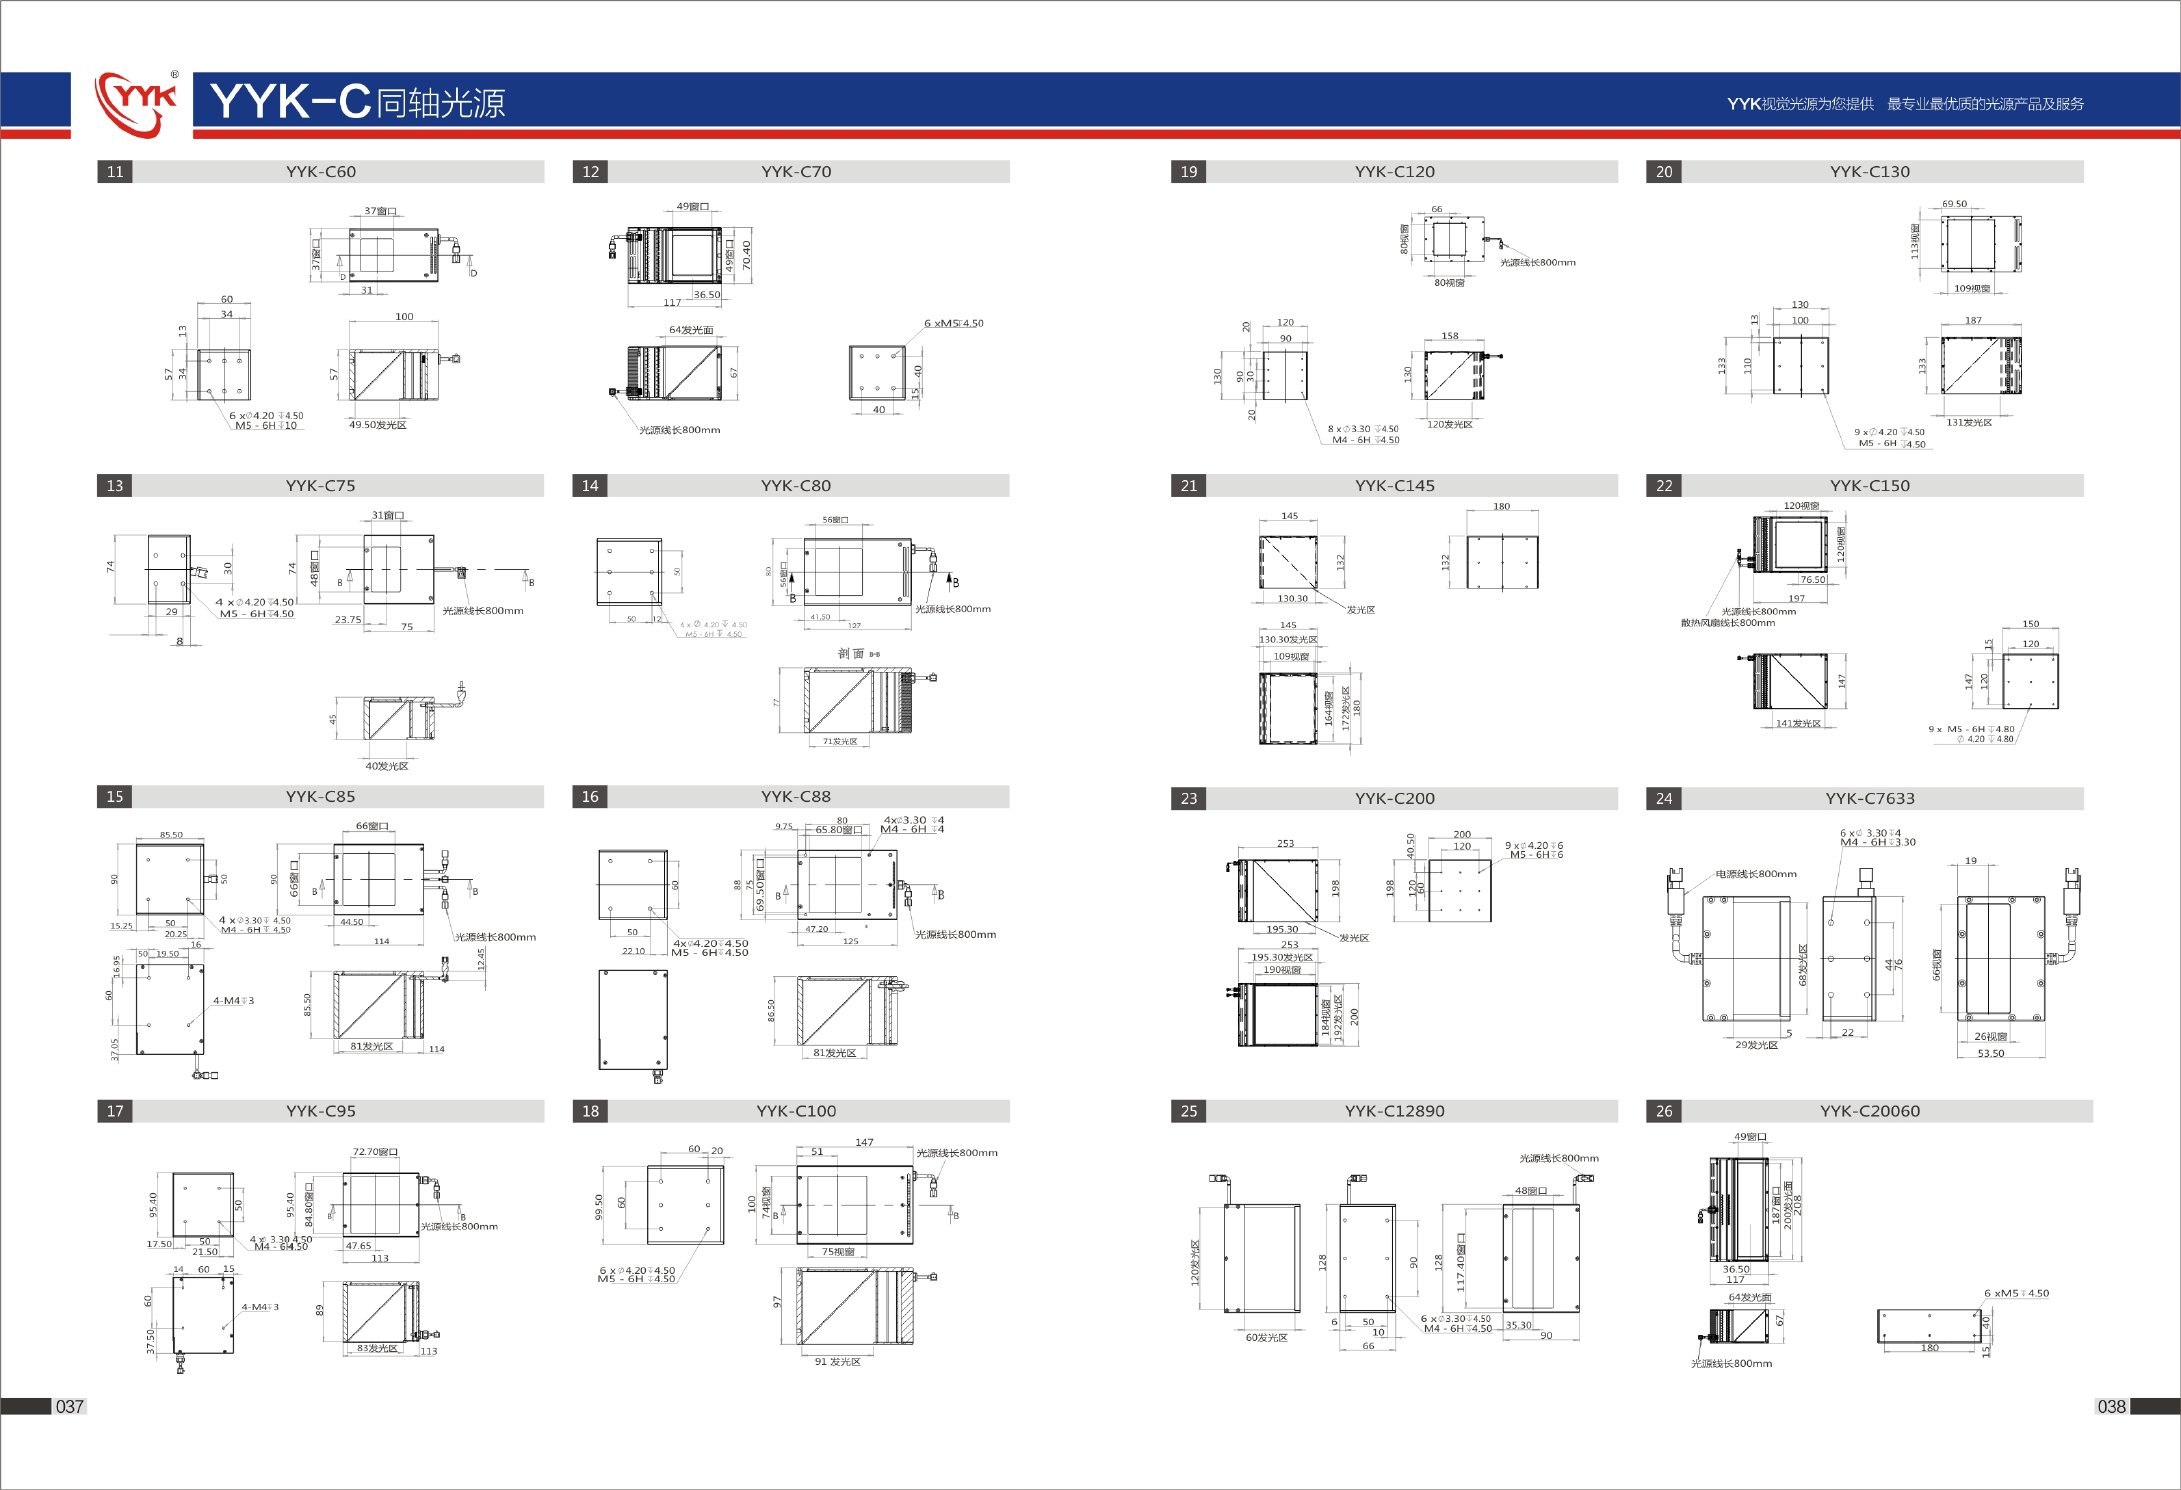
Task: Select the 'YYK-C88' section heading
Action: (796, 797)
